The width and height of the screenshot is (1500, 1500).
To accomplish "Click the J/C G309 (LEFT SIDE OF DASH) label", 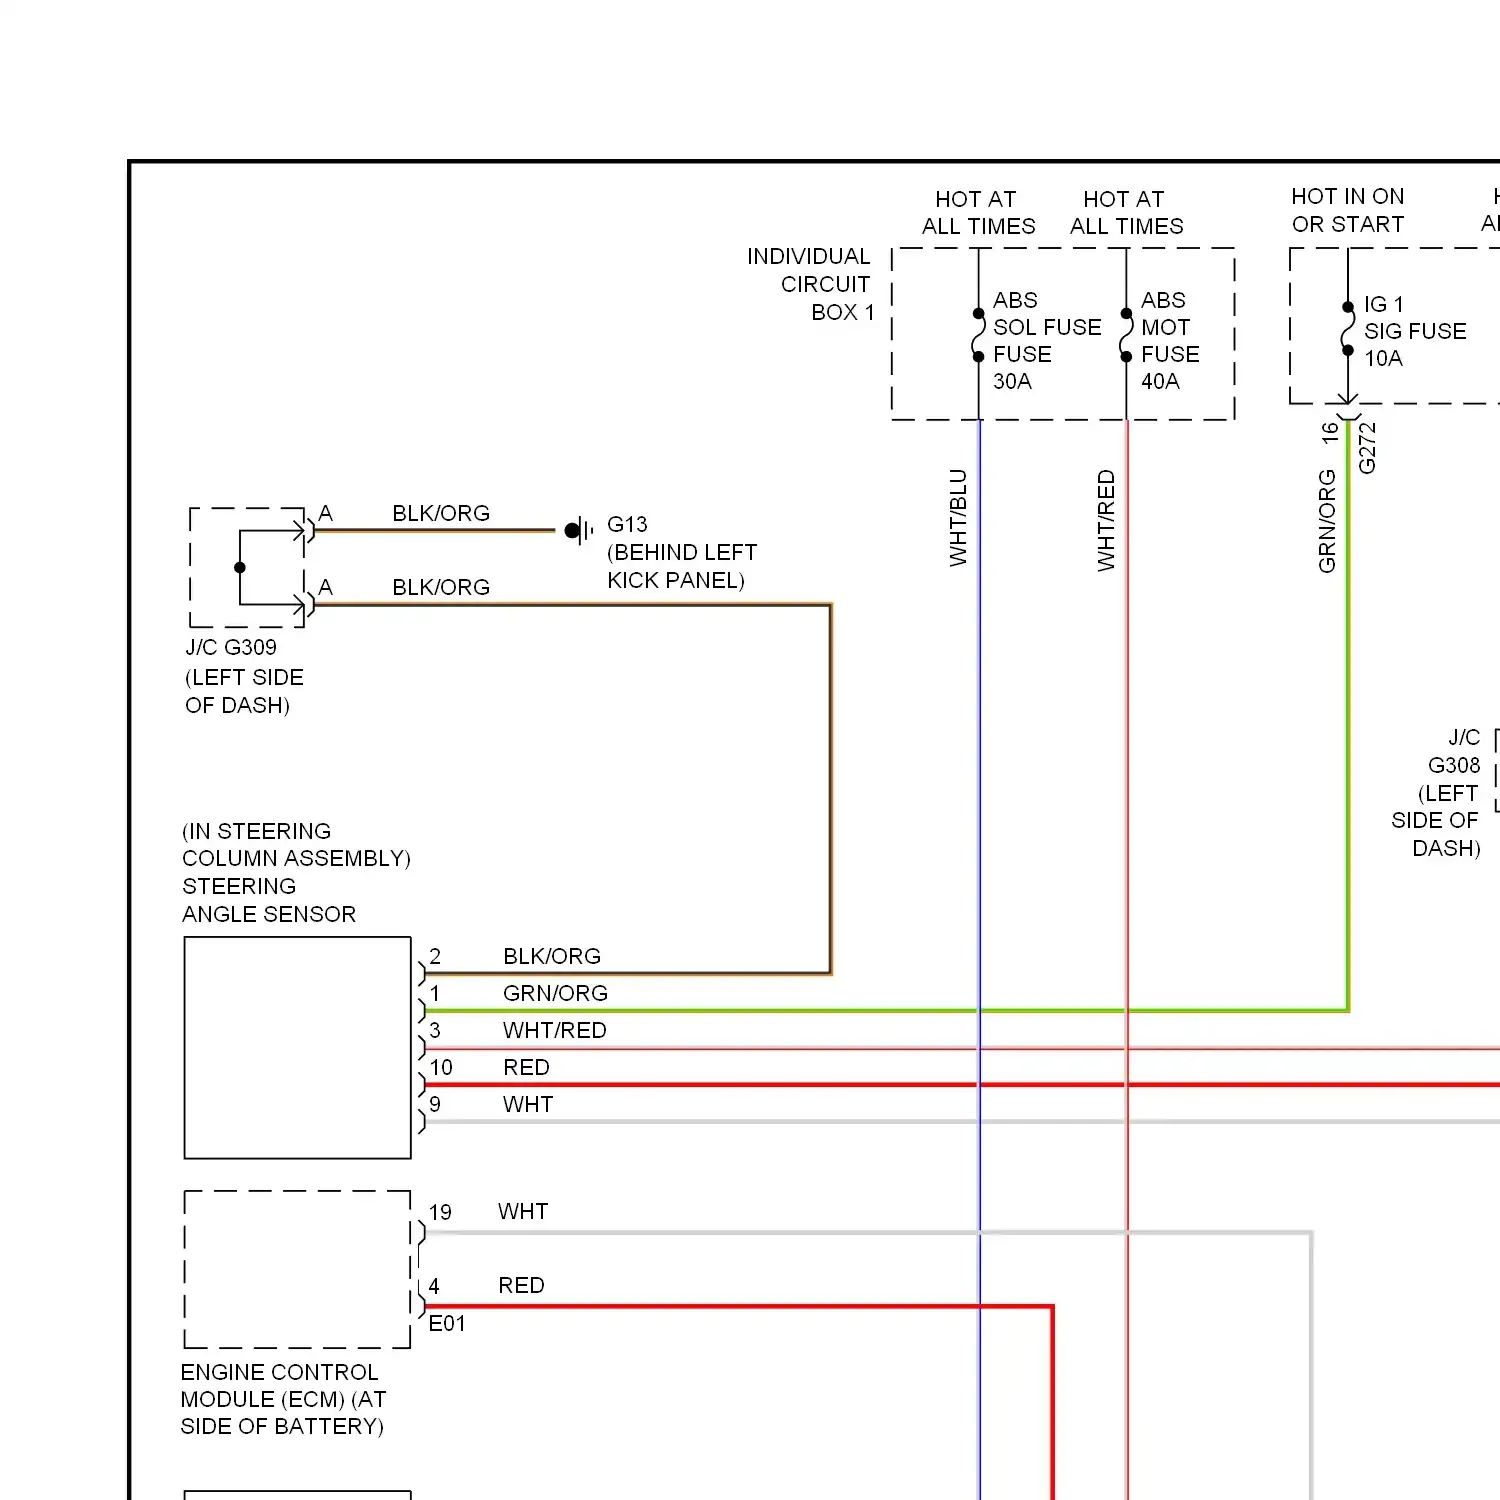I will [244, 676].
